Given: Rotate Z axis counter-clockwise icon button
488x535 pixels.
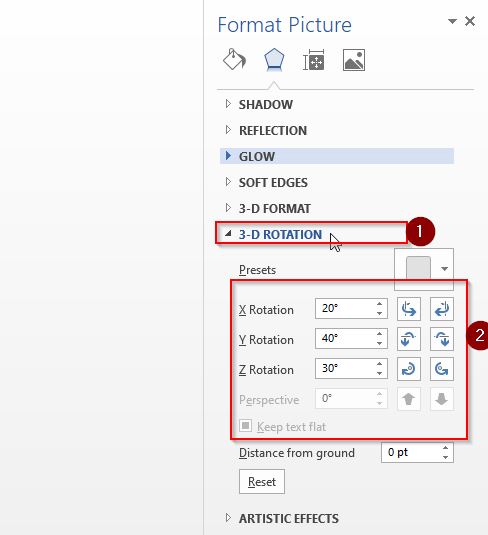Looking at the screenshot, I should tap(442, 369).
